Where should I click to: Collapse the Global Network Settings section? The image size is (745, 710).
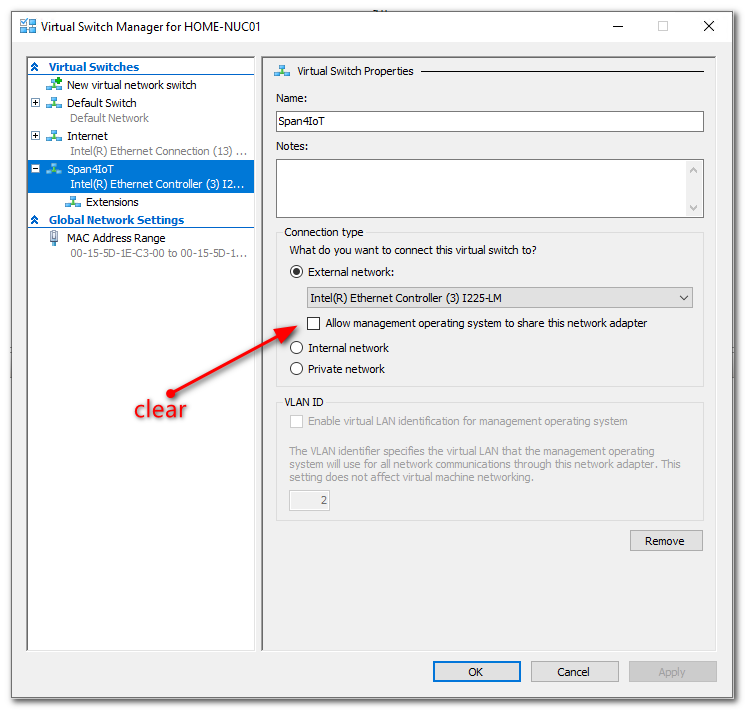[35, 220]
